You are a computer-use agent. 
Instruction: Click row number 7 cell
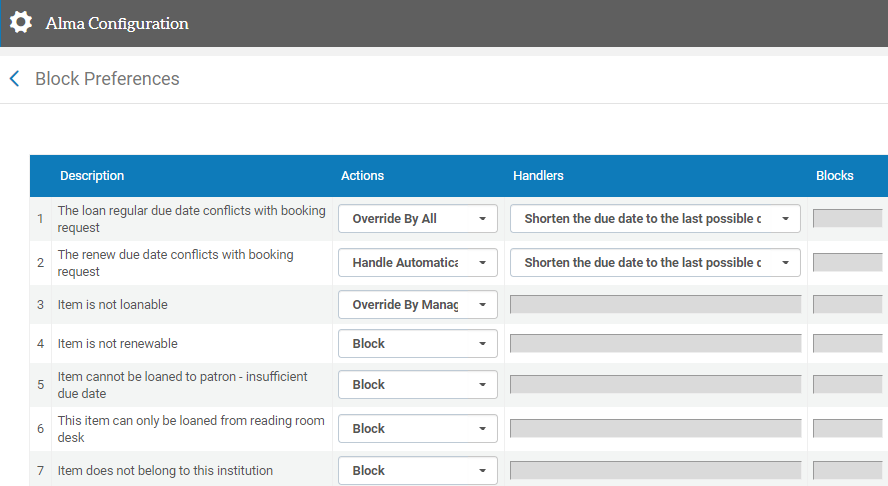pos(40,471)
